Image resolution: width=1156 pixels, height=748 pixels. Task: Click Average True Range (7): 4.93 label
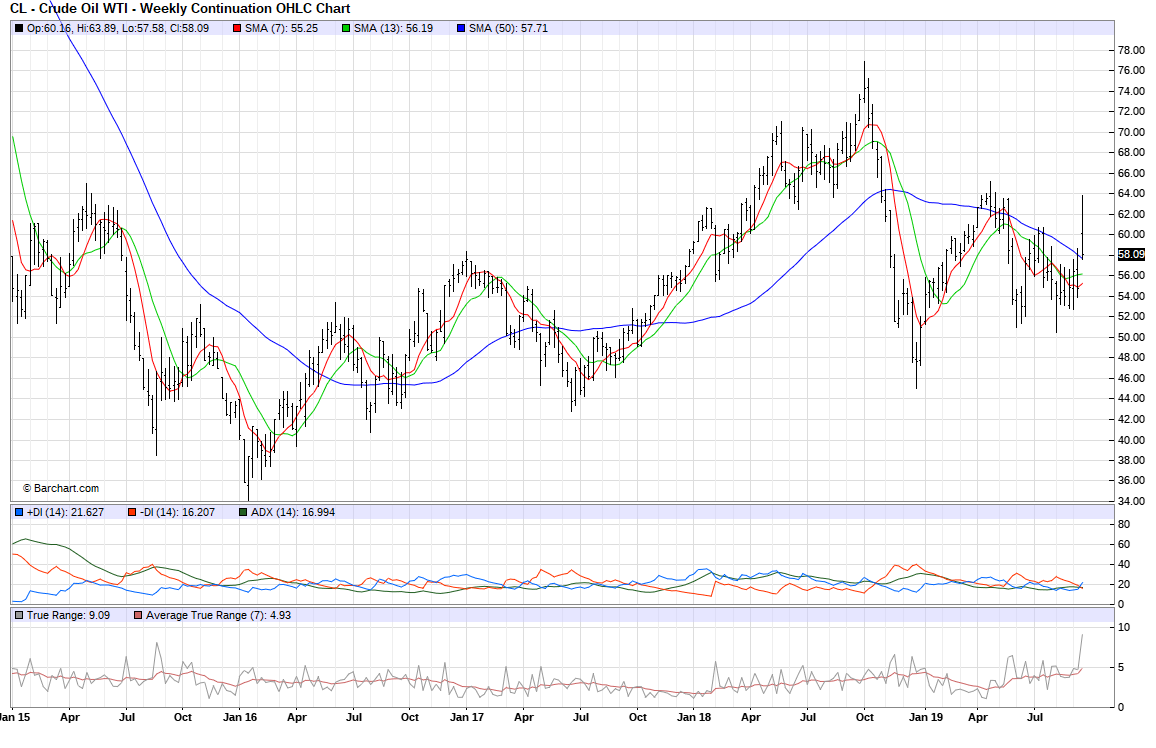pyautogui.click(x=218, y=615)
